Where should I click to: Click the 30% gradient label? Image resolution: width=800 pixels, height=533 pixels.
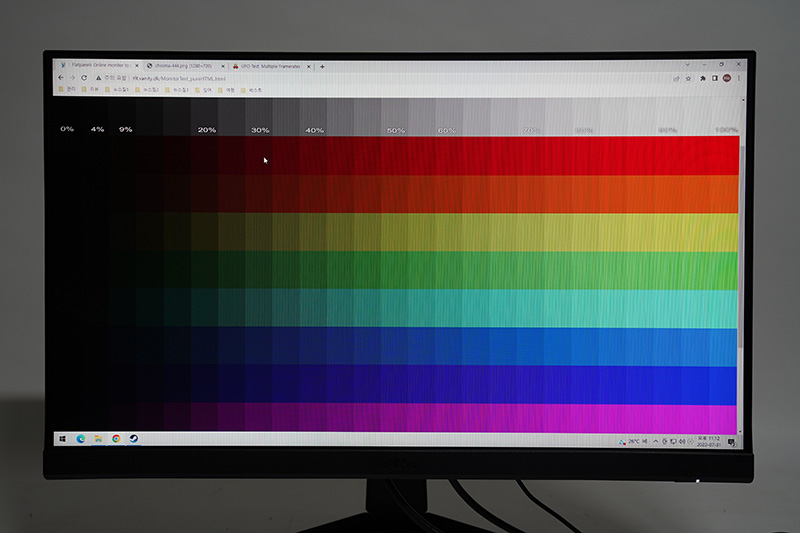tap(260, 130)
